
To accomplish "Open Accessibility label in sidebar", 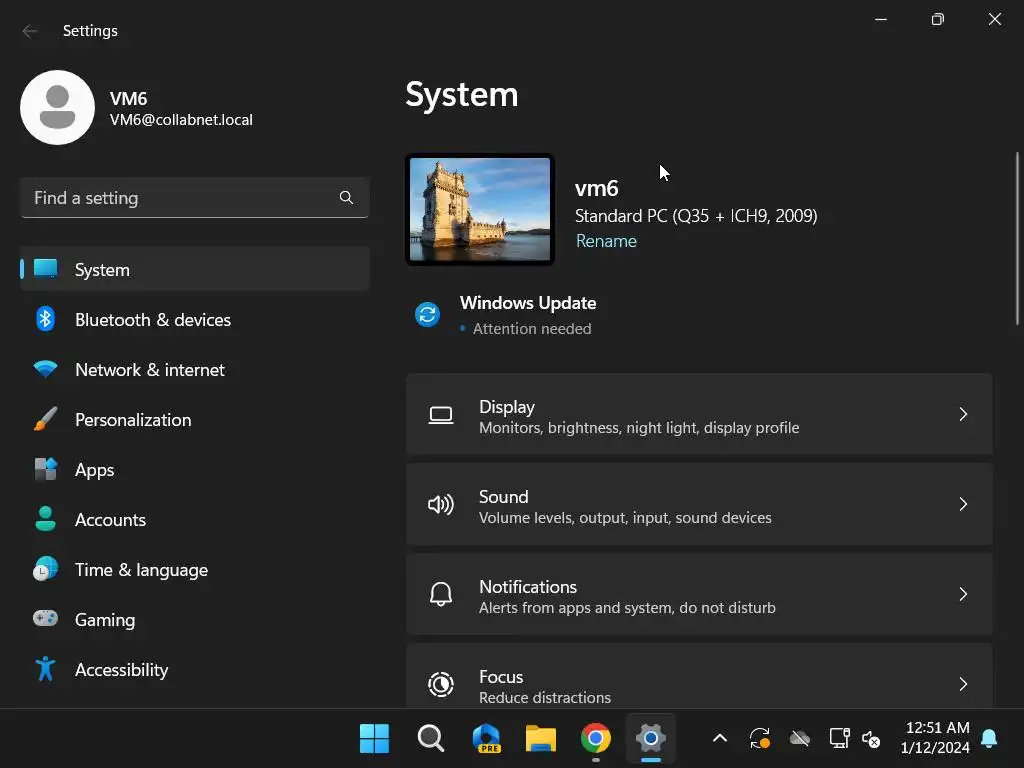I will coord(121,670).
